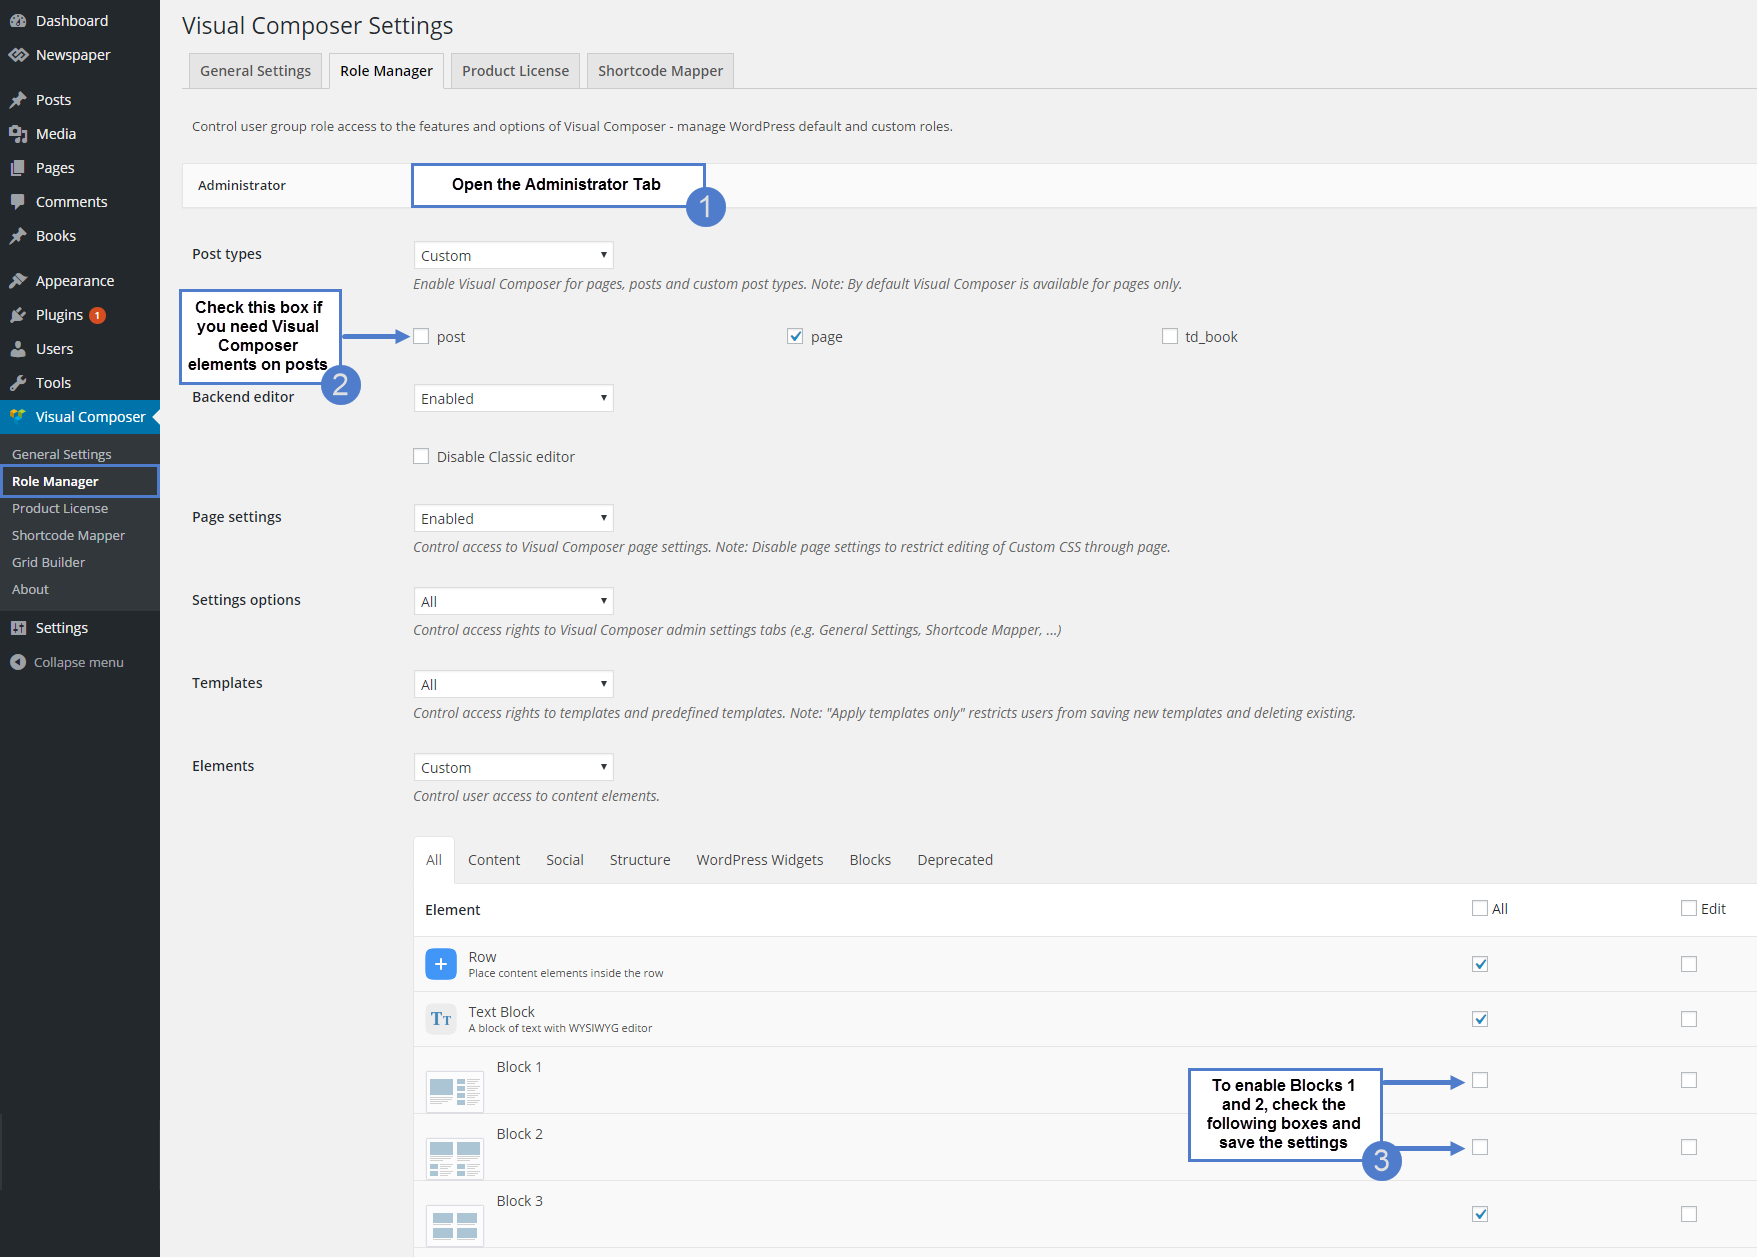Click the Newspaper theme icon
The height and width of the screenshot is (1257, 1757).
tap(18, 55)
